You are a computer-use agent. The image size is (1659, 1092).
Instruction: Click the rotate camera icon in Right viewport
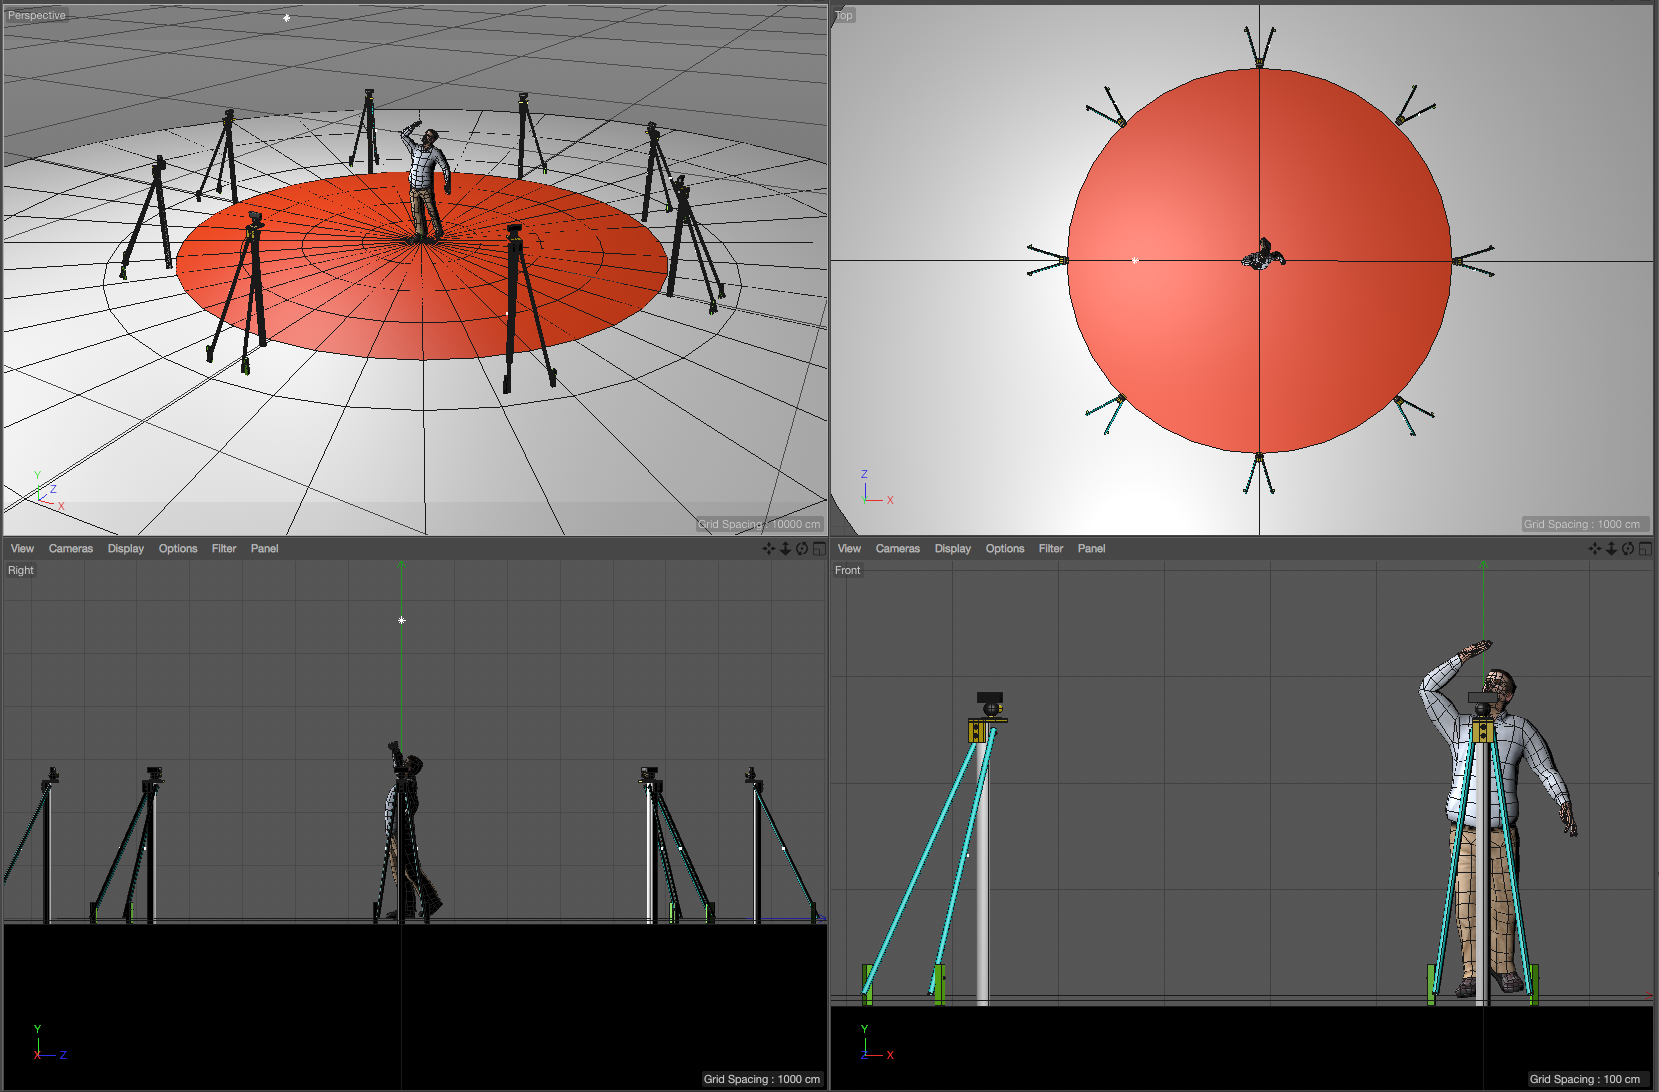(x=802, y=548)
